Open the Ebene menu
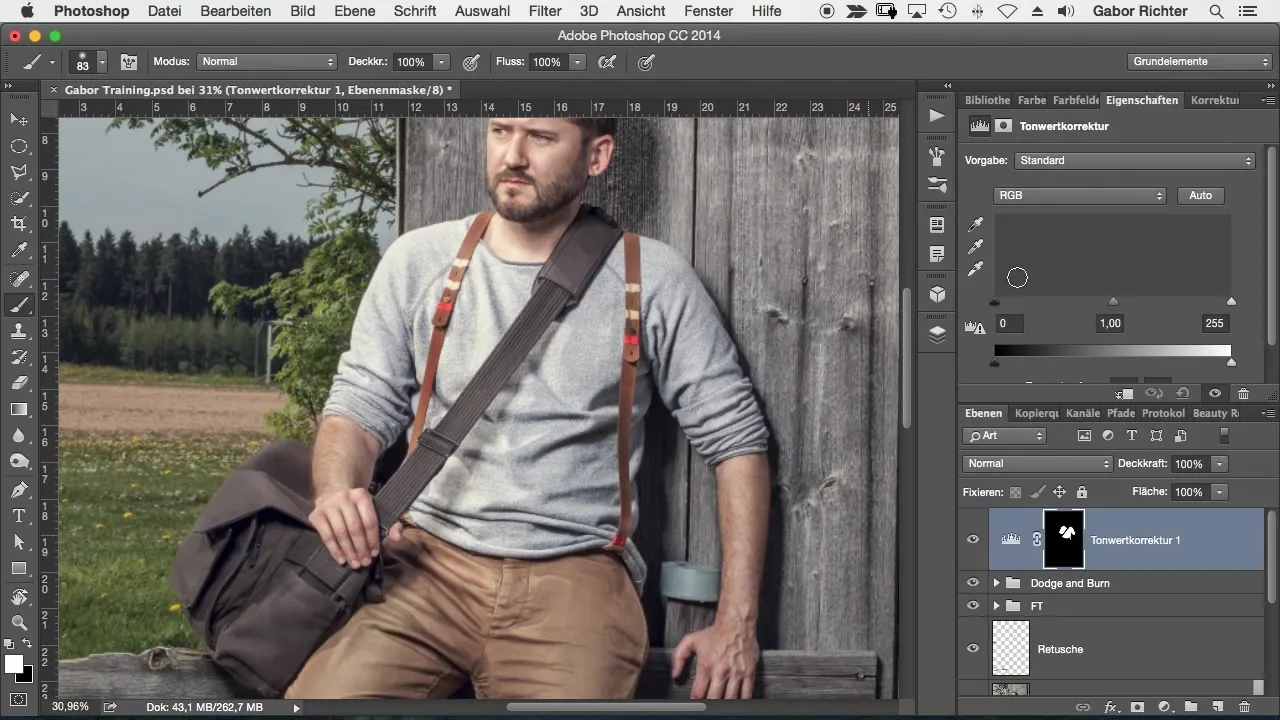 (x=355, y=11)
